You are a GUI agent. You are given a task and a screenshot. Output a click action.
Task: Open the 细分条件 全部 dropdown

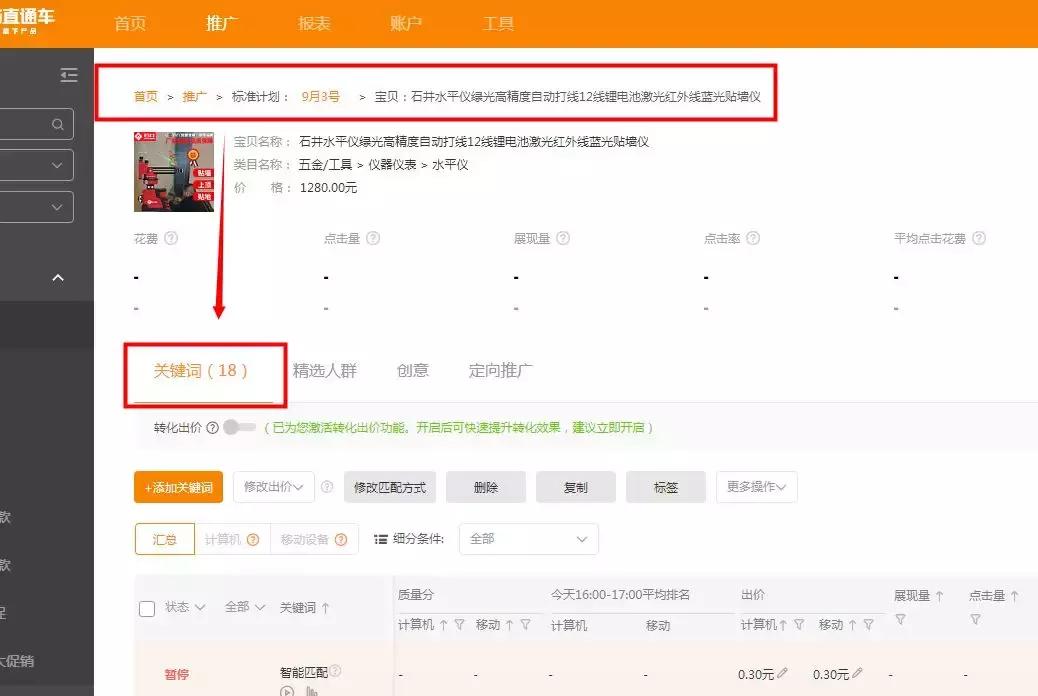coord(528,539)
